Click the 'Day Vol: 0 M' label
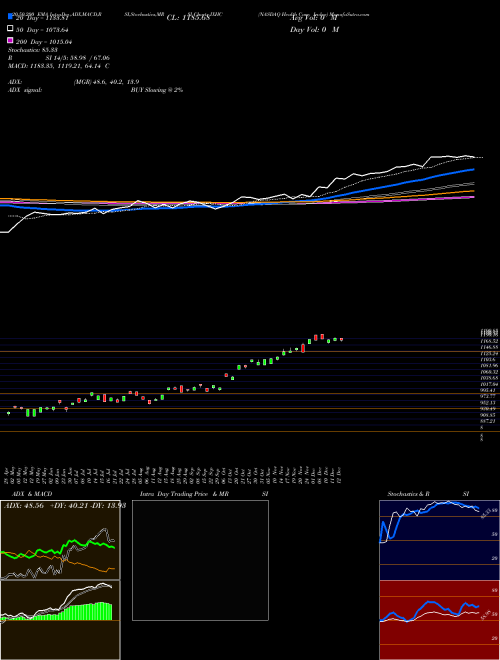Image resolution: width=500 pixels, height=660 pixels. [x=314, y=30]
